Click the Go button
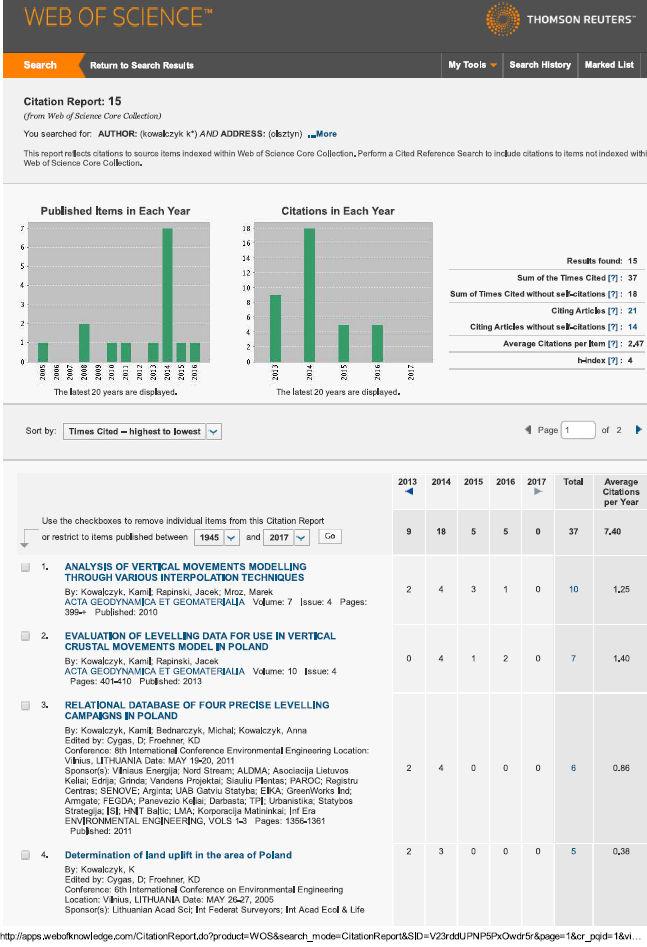The width and height of the screenshot is (647, 947). pyautogui.click(x=330, y=536)
